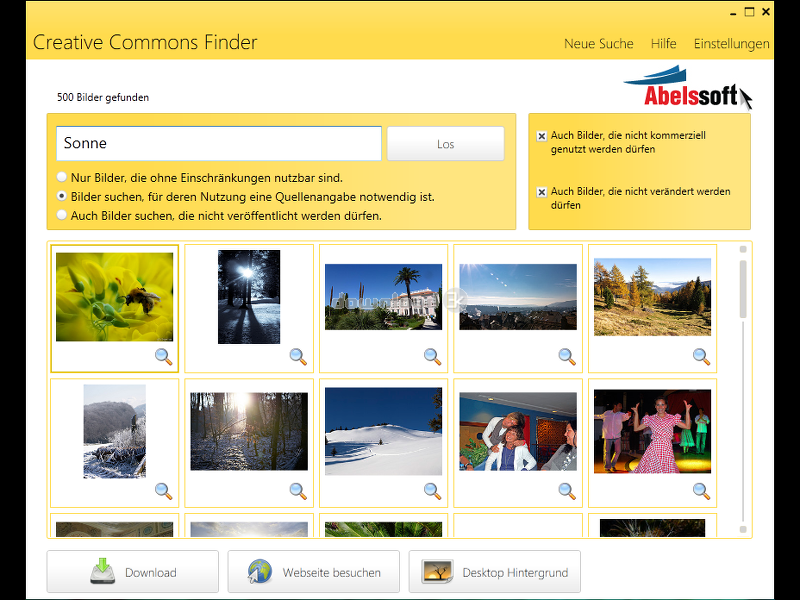
Task: Click the Abelssoft logo
Action: click(687, 87)
